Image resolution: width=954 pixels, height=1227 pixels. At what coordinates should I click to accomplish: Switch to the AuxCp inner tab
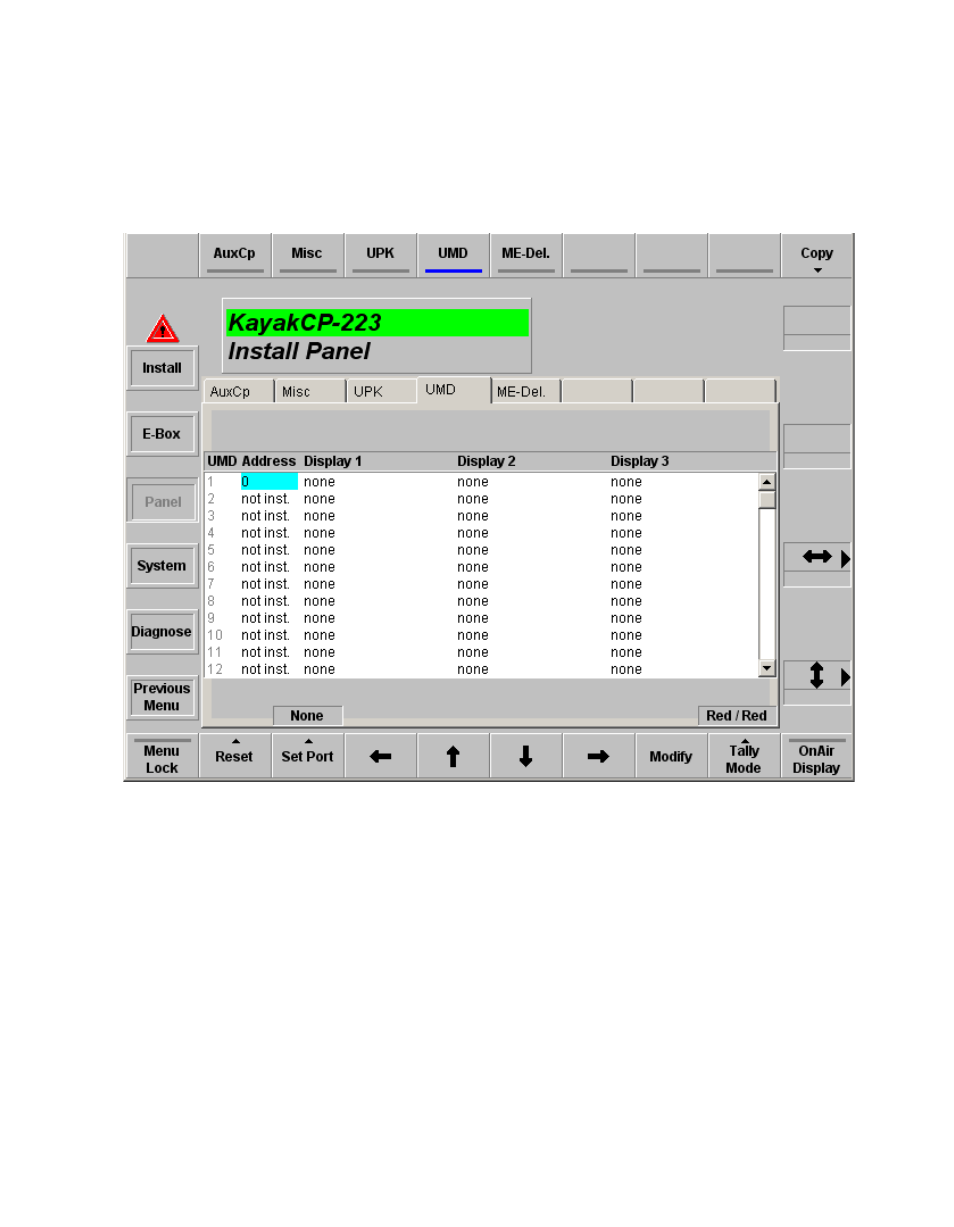238,392
